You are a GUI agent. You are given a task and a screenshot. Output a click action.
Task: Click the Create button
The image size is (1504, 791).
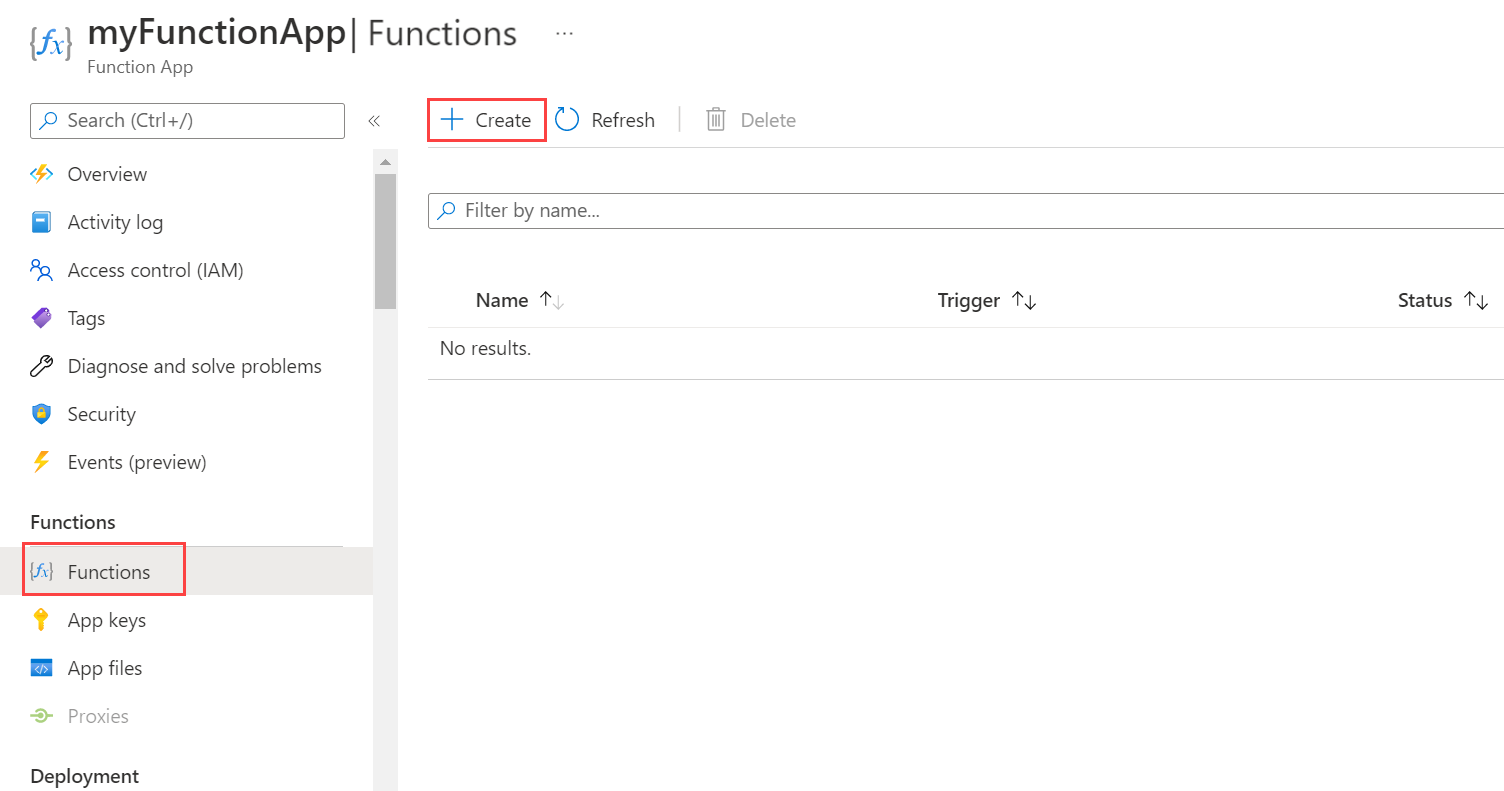click(487, 120)
